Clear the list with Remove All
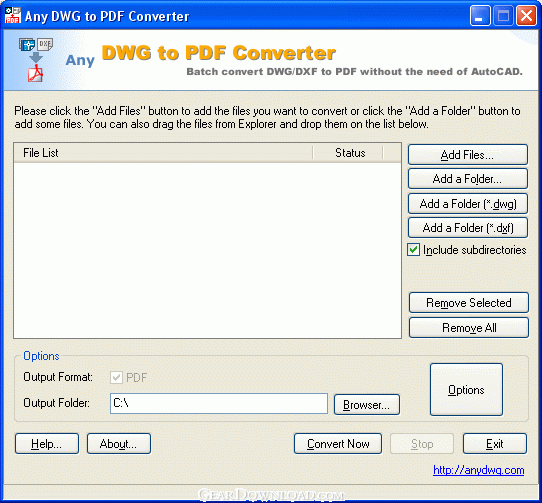 [469, 327]
